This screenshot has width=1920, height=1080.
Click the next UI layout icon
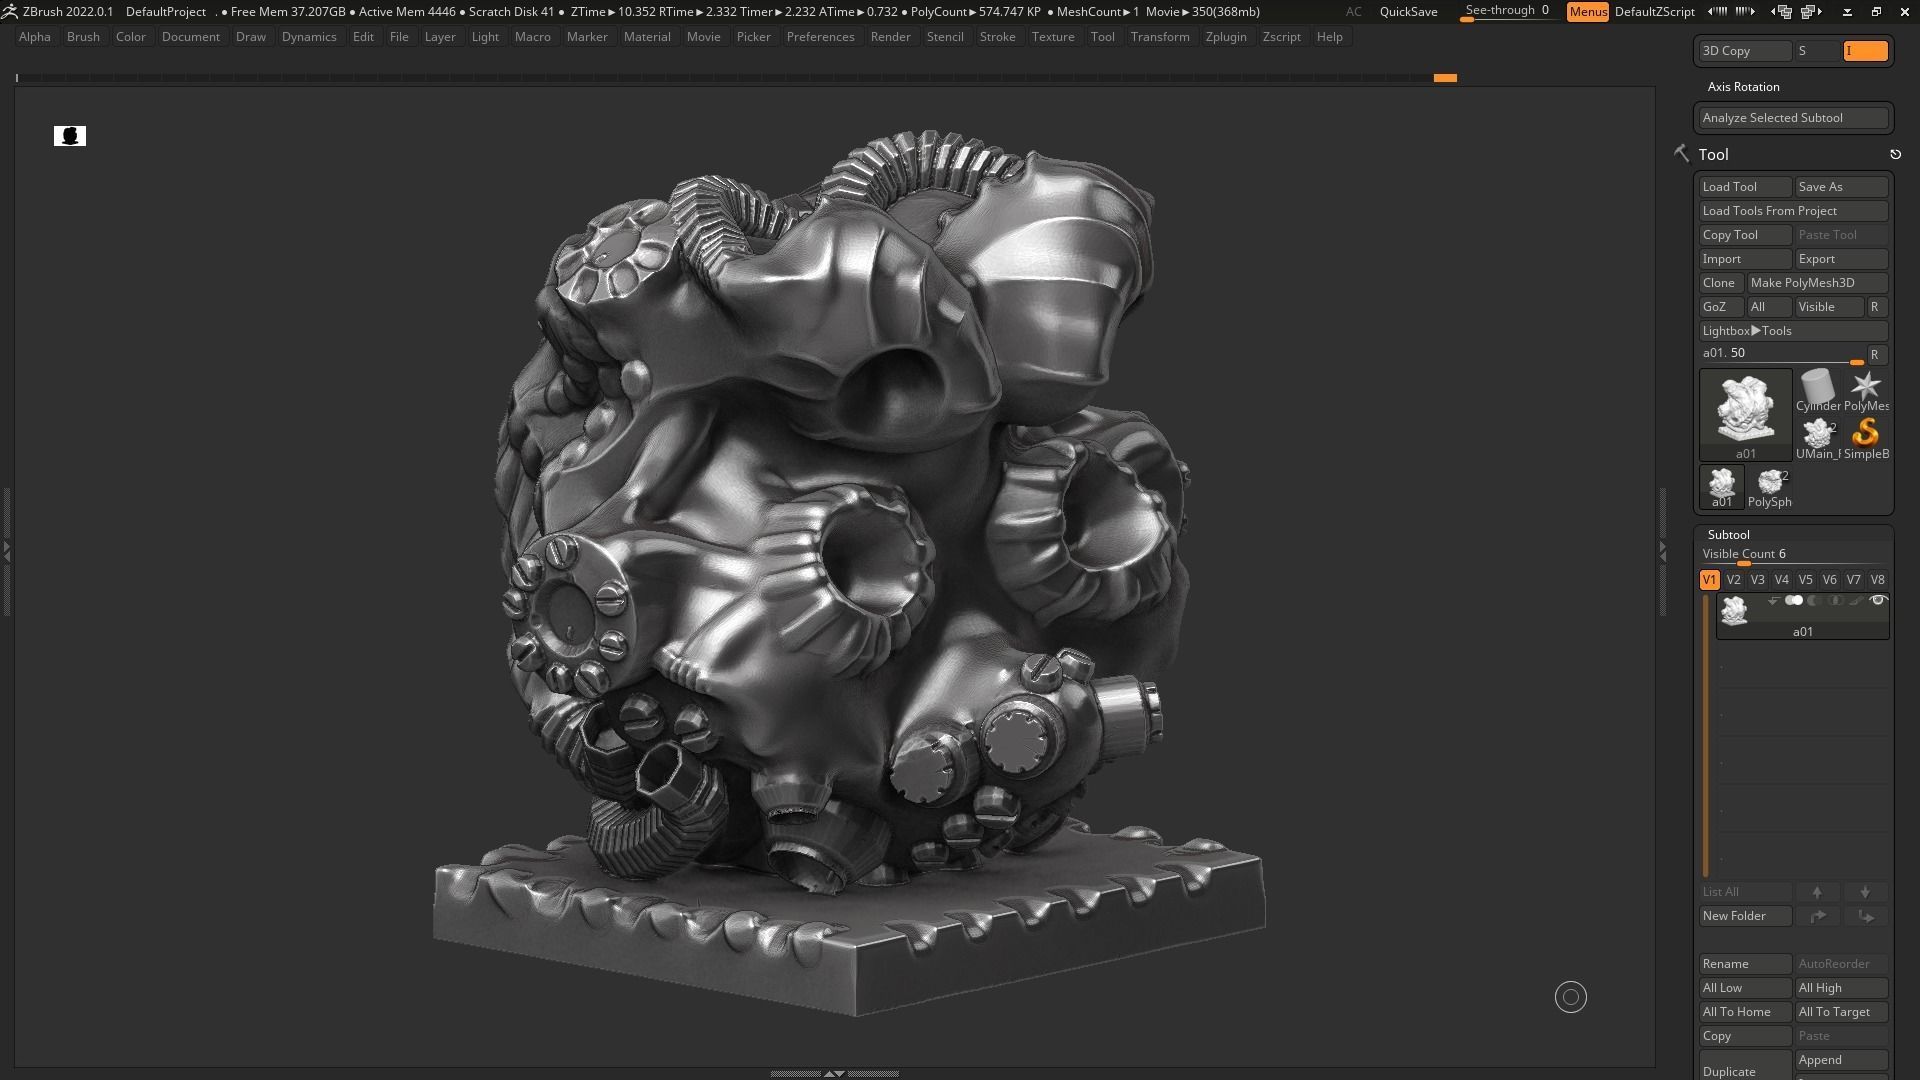[1811, 12]
